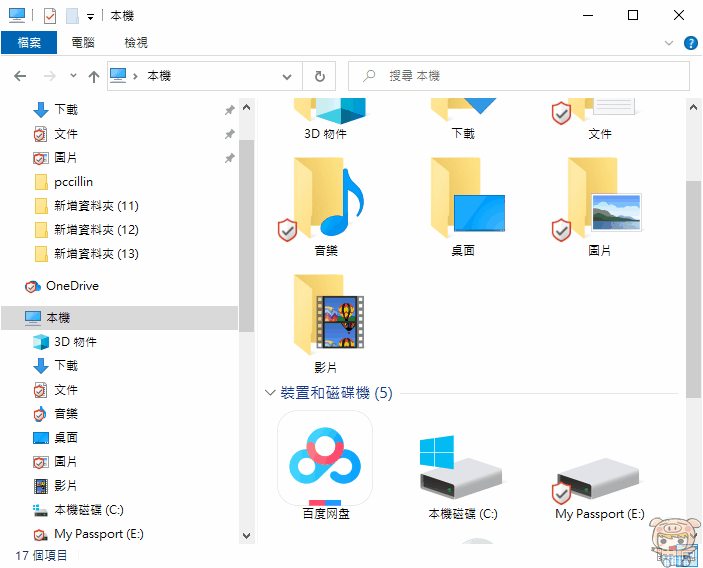Open the 下載 folder in main pane
This screenshot has height=568, width=703.
463,119
